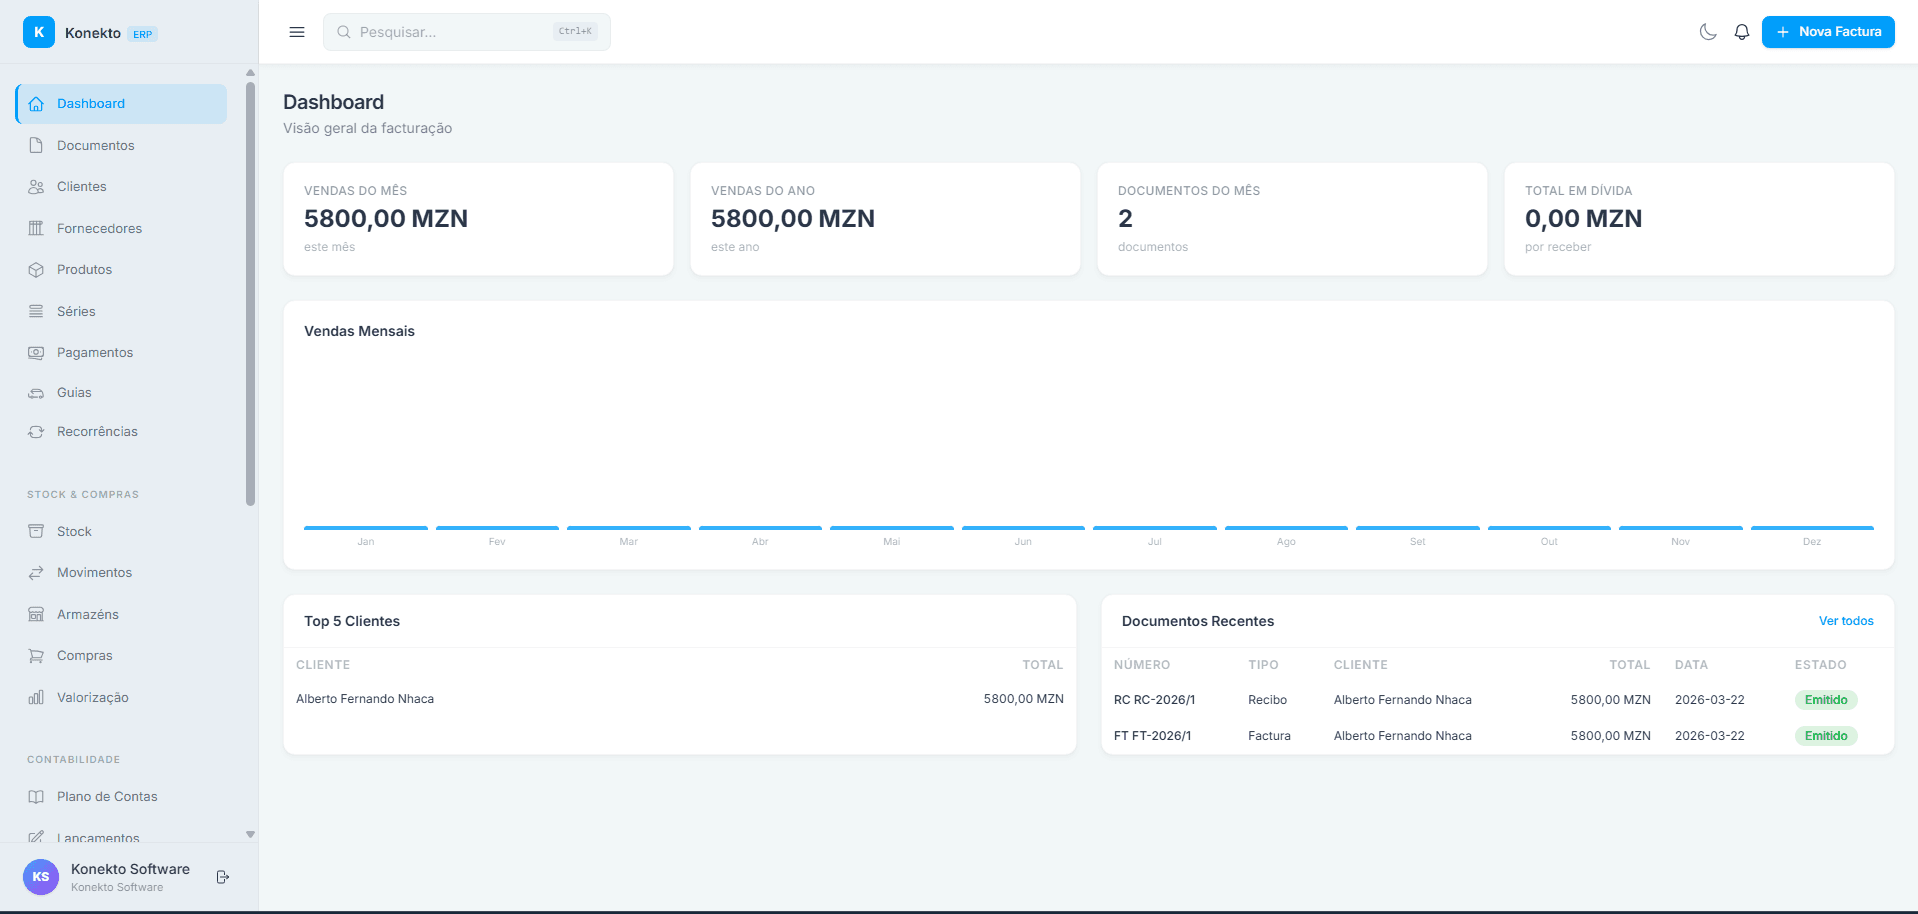
Task: Toggle the hamburger sidebar menu icon
Action: (x=297, y=32)
